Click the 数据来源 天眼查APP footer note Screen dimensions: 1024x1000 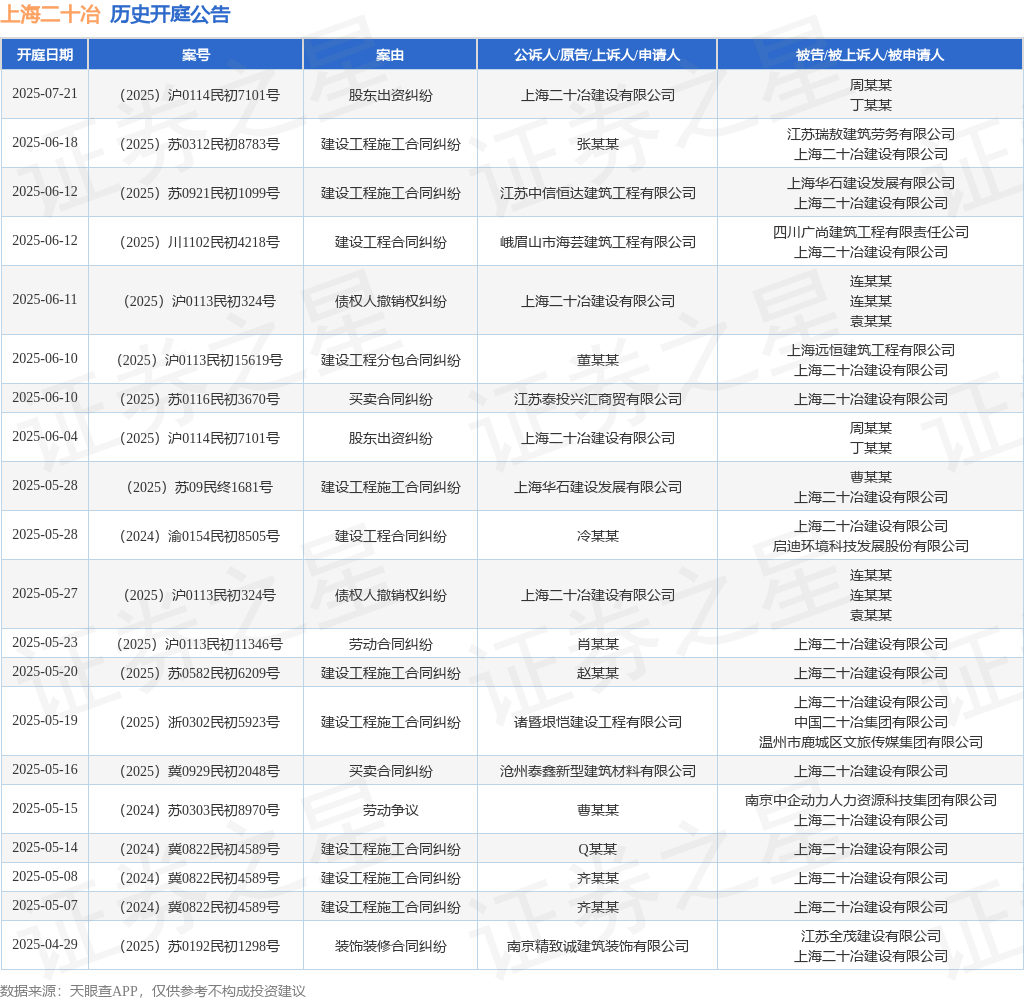153,991
